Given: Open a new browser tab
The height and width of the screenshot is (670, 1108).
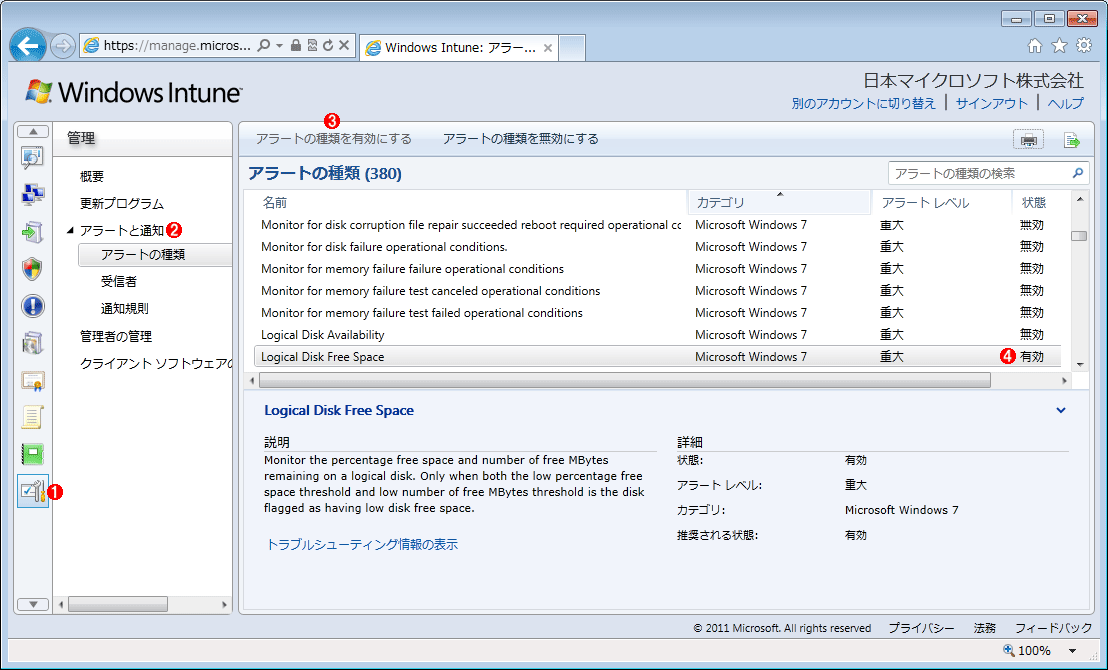Looking at the screenshot, I should coord(572,48).
